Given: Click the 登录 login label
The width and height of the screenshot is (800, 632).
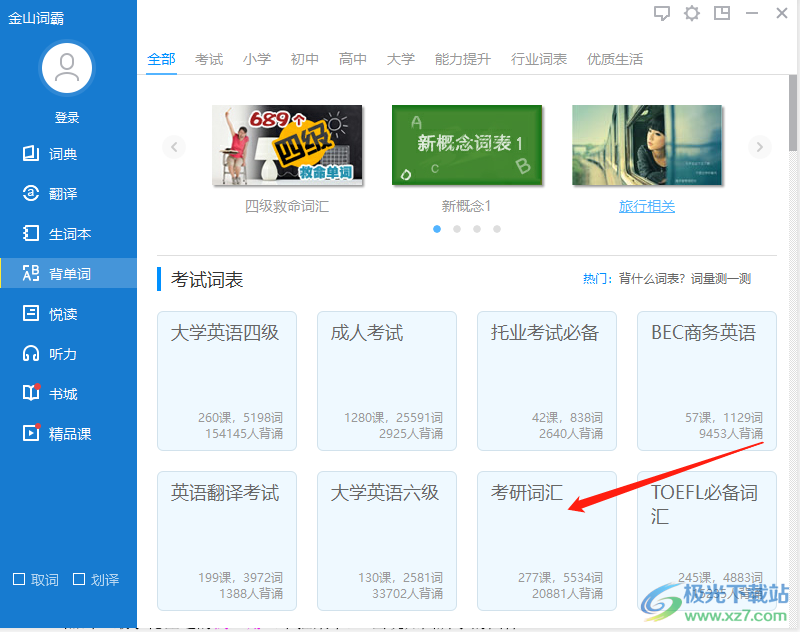Looking at the screenshot, I should (67, 117).
